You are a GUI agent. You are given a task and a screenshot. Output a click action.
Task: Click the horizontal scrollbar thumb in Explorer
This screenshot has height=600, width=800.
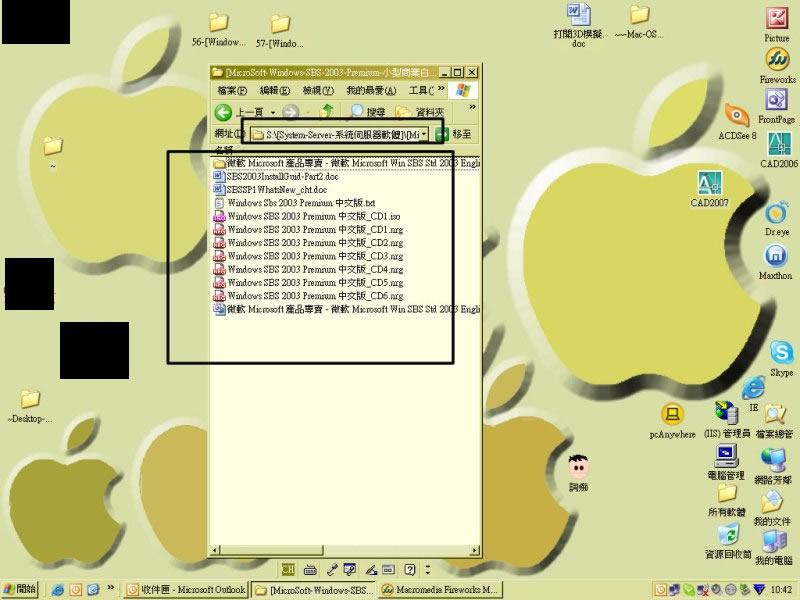click(x=271, y=551)
